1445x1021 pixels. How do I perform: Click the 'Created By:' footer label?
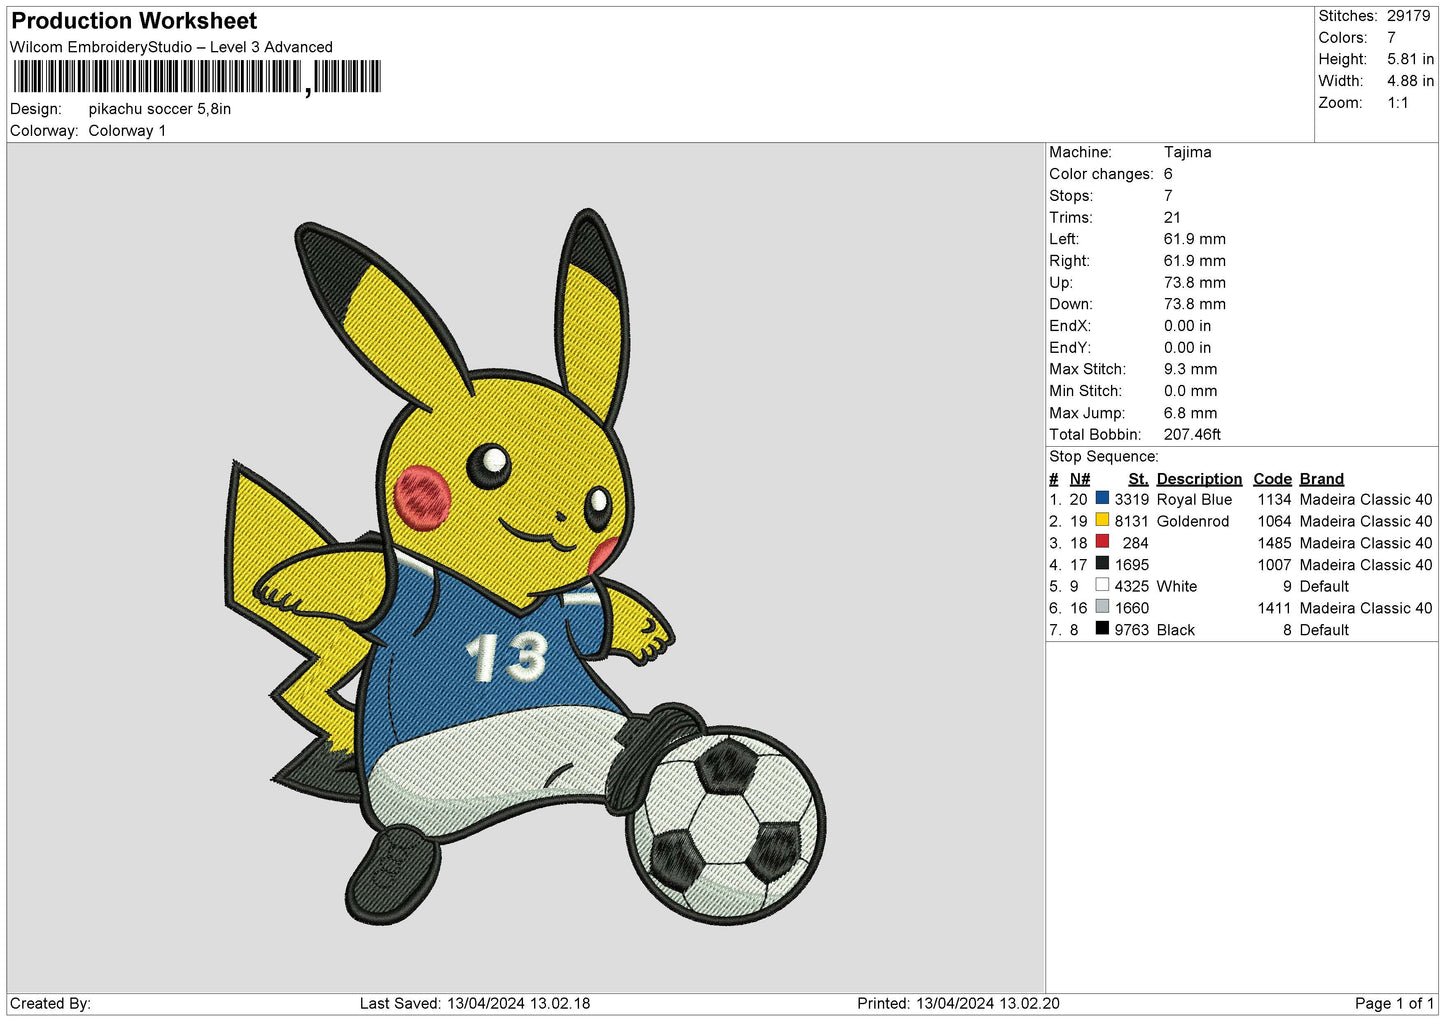[x=50, y=1003]
